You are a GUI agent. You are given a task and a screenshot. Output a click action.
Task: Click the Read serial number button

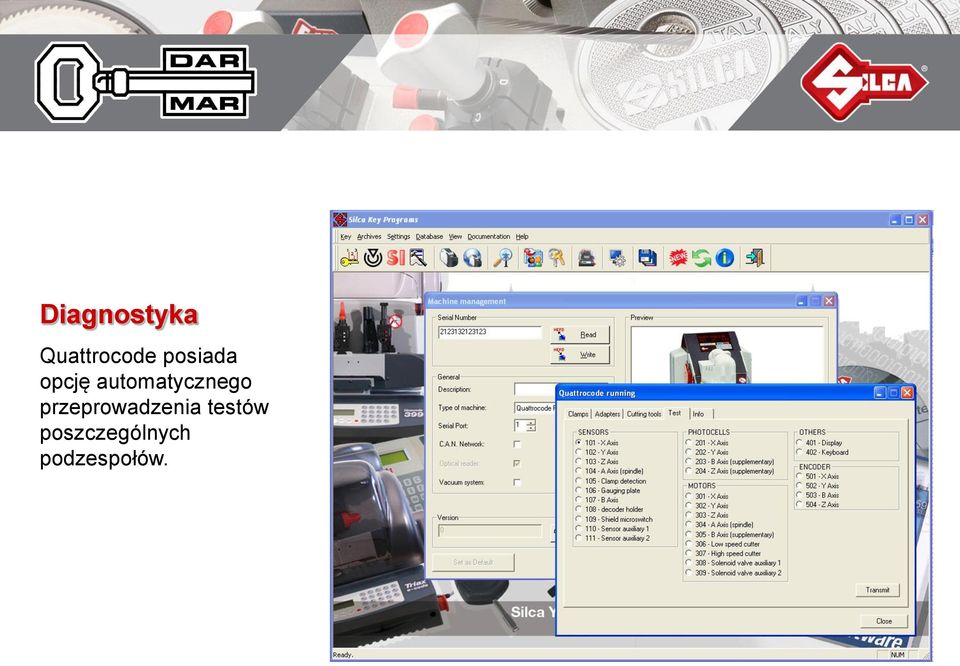[x=580, y=335]
